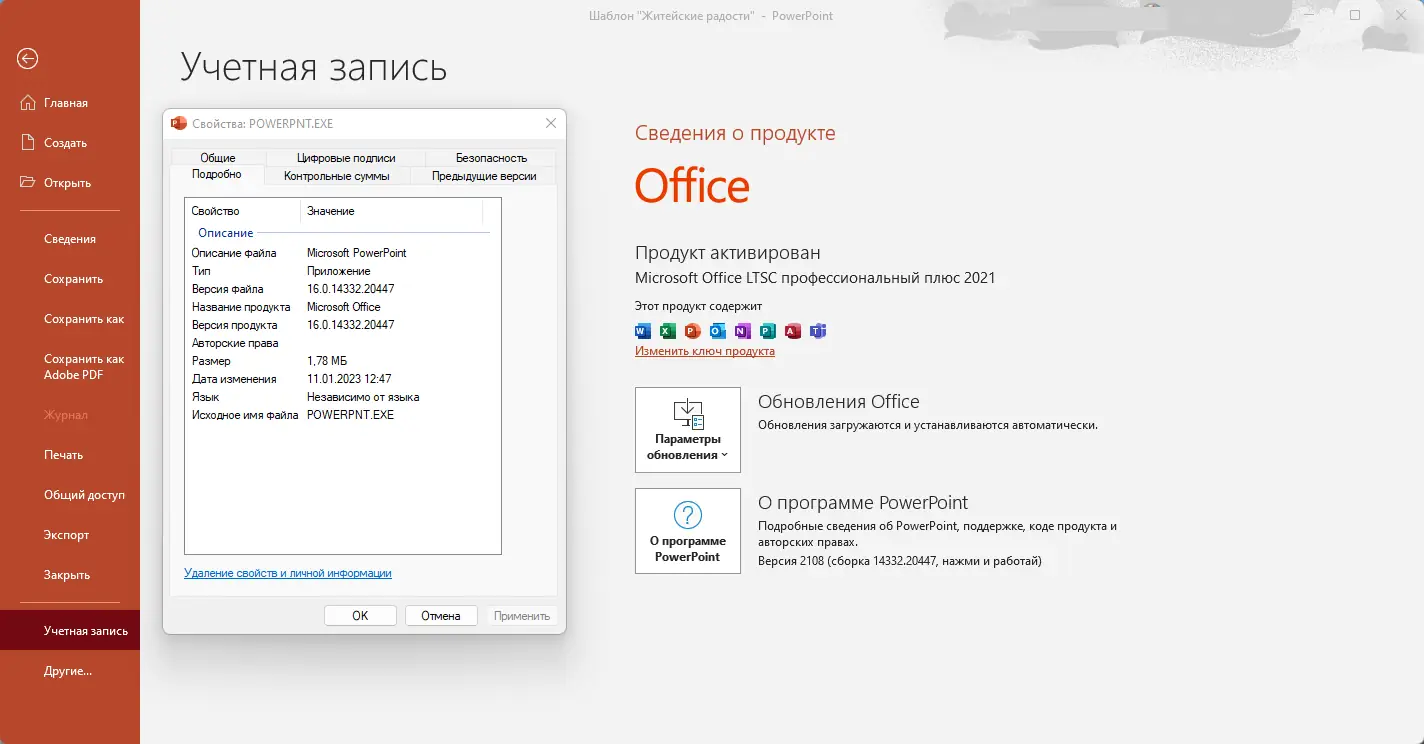Click the Teams icon under product contents
Viewport: 1424px width, 744px height.
pos(818,331)
